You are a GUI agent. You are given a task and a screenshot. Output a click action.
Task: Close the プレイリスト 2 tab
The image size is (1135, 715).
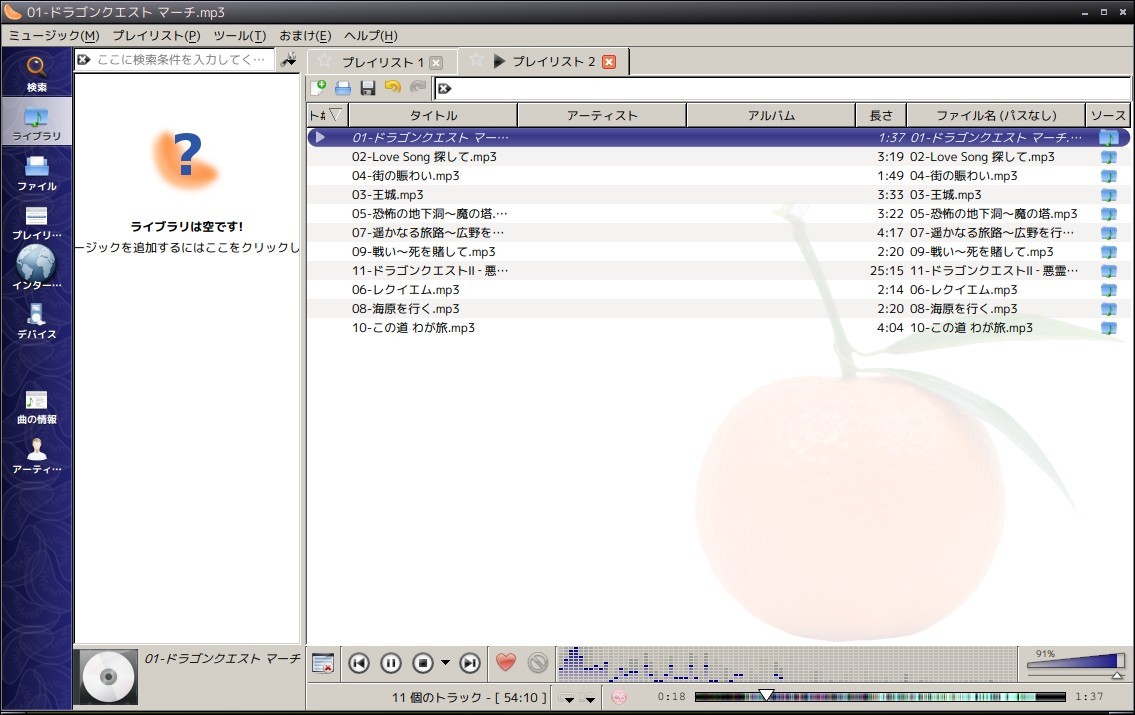[609, 62]
